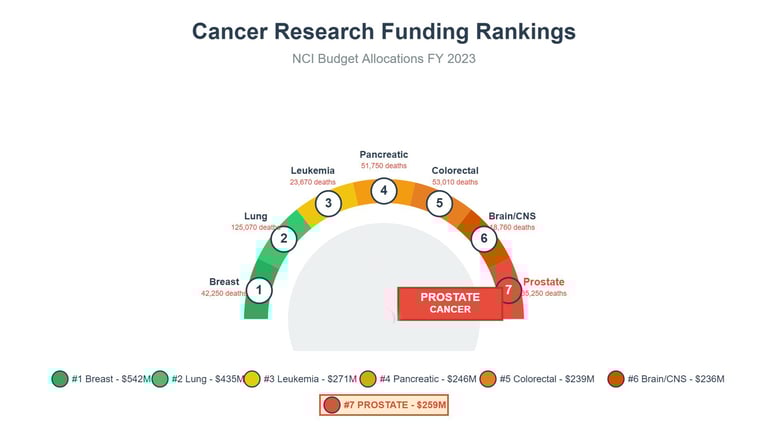Select the #2 Lung legend color circle

pos(160,379)
